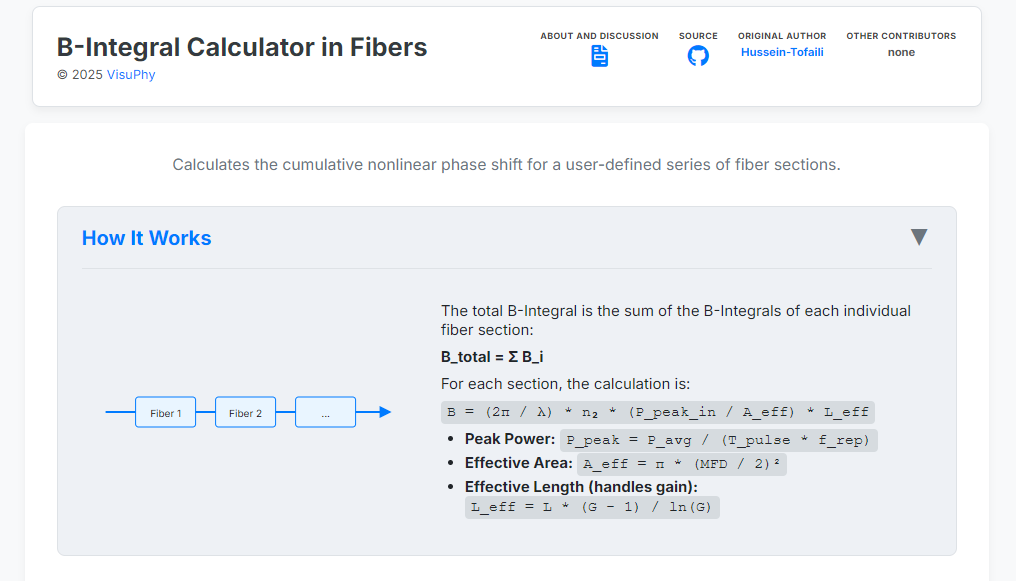Select the Fiber 1 box in the diagram

click(165, 411)
